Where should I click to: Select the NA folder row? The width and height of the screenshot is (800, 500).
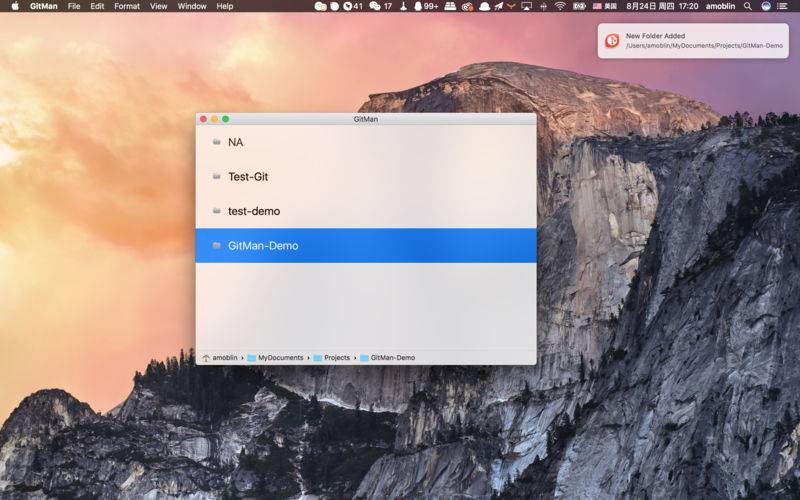366,142
